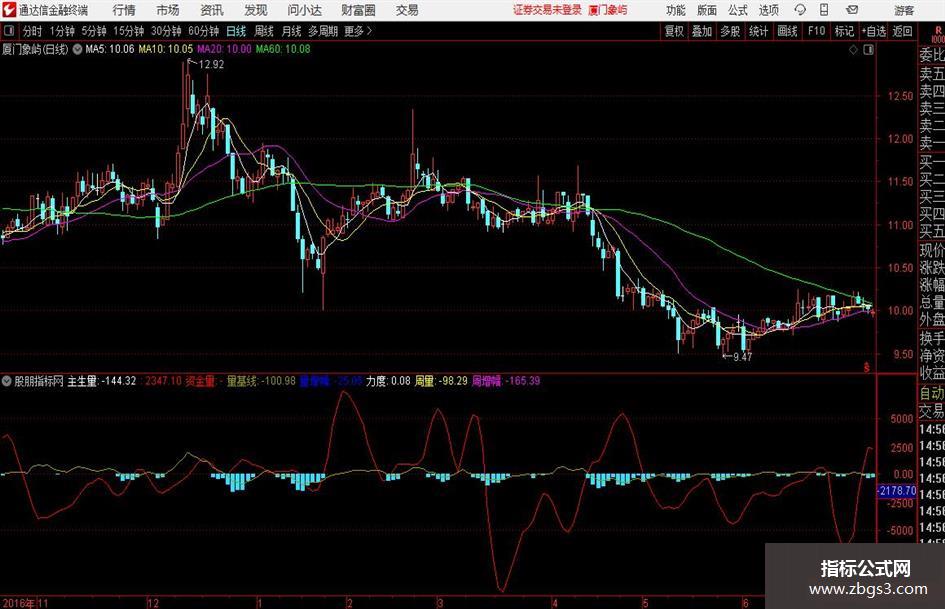This screenshot has height=609, width=945.
Task: Click the 叠加 overlay button
Action: pyautogui.click(x=702, y=31)
